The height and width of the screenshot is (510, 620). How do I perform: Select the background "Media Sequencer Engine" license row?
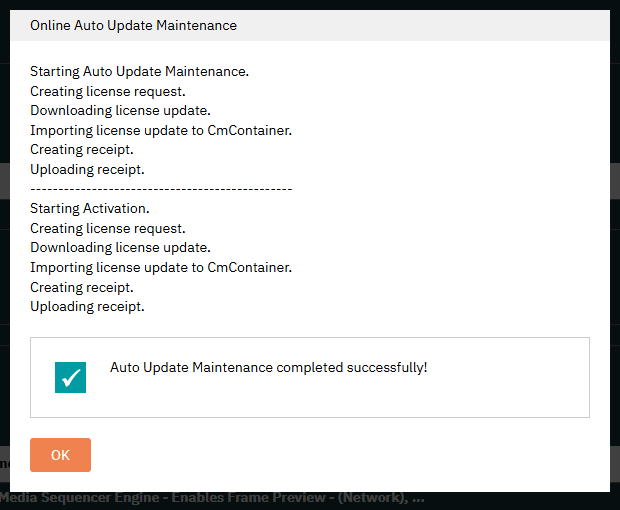pyautogui.click(x=212, y=499)
